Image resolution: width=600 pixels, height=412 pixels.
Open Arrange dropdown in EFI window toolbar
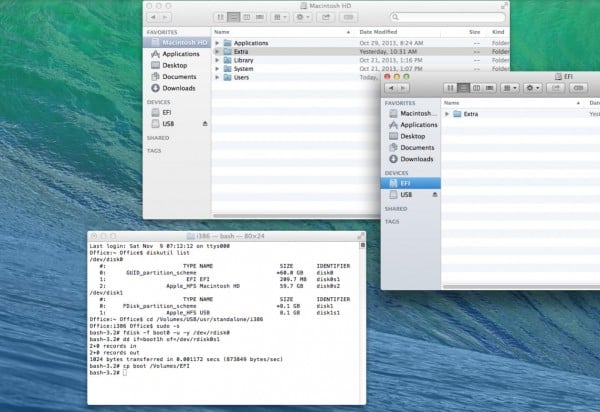pos(509,88)
